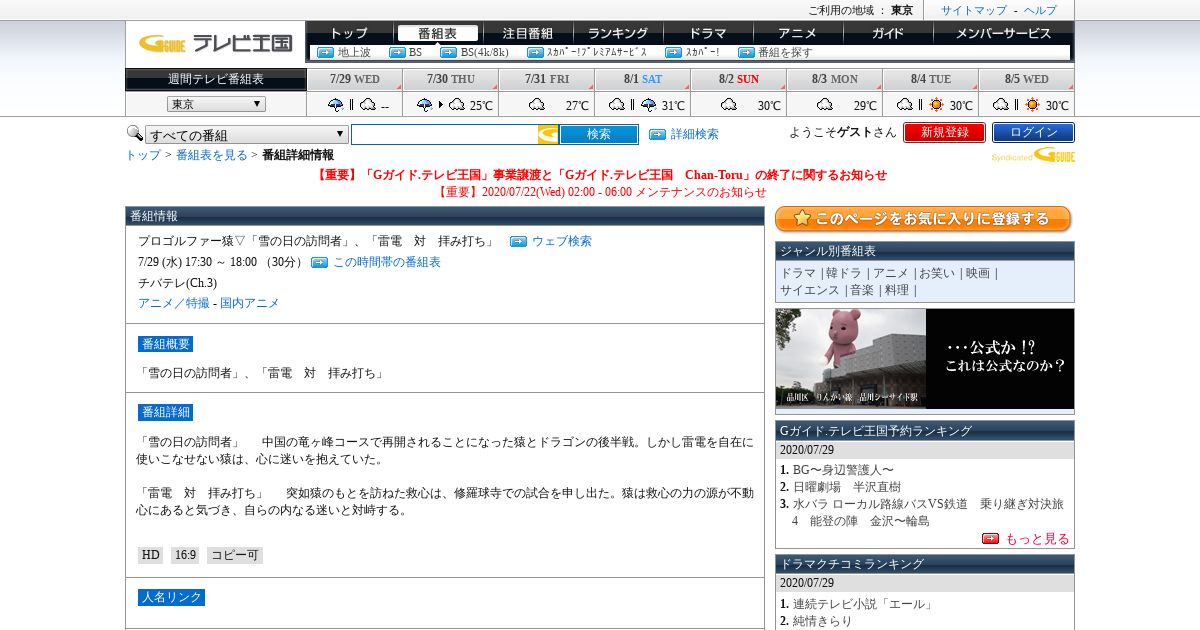Open the 注目番組 navigation tab
This screenshot has height=630, width=1200.
point(527,33)
